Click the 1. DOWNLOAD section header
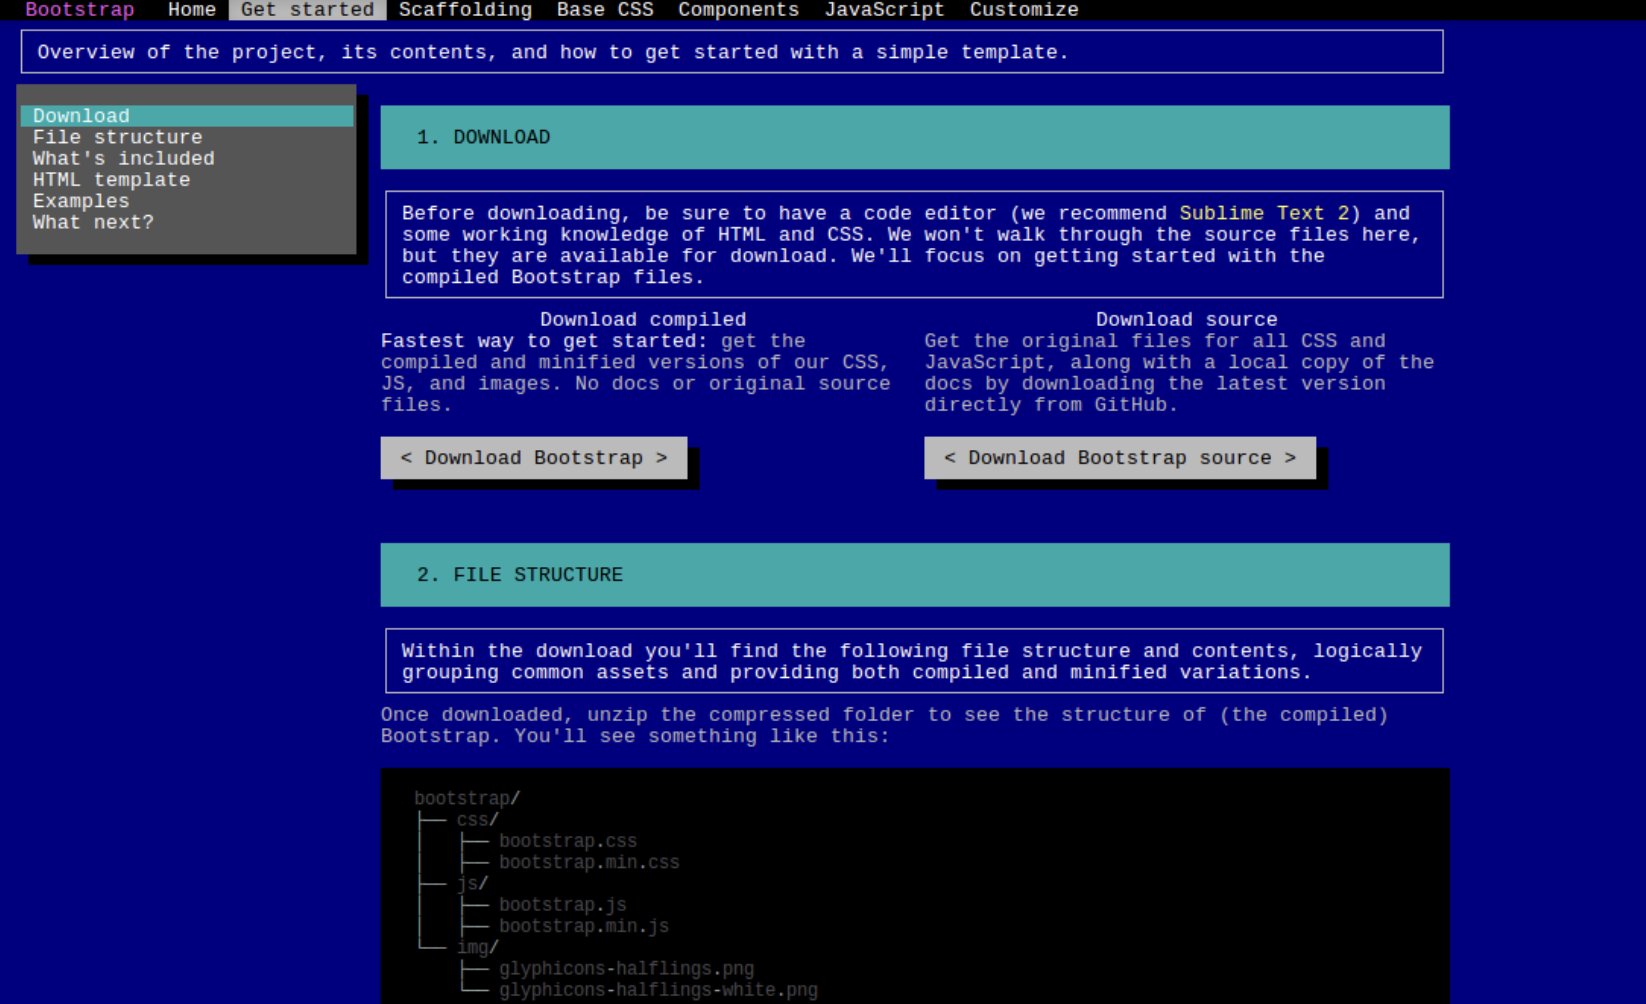This screenshot has height=1004, width=1646. coord(914,137)
